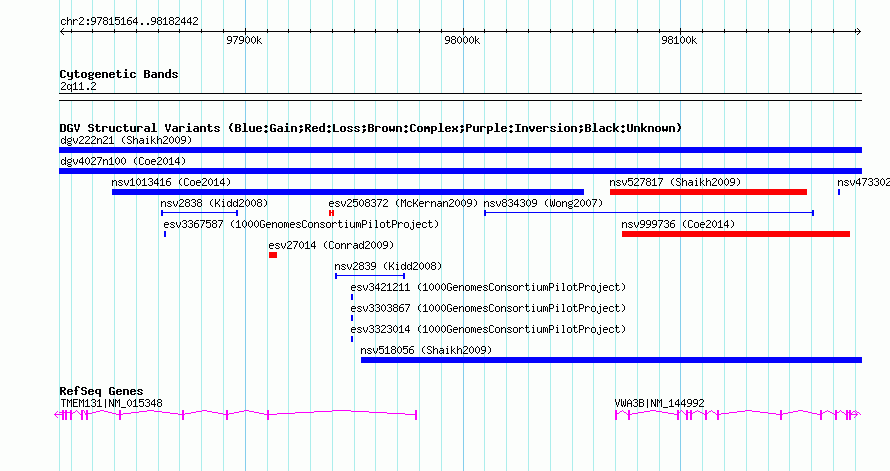This screenshot has width=890, height=471.
Task: Select the nsv518056 (Shaikh2009) blue bar
Action: pyautogui.click(x=611, y=360)
